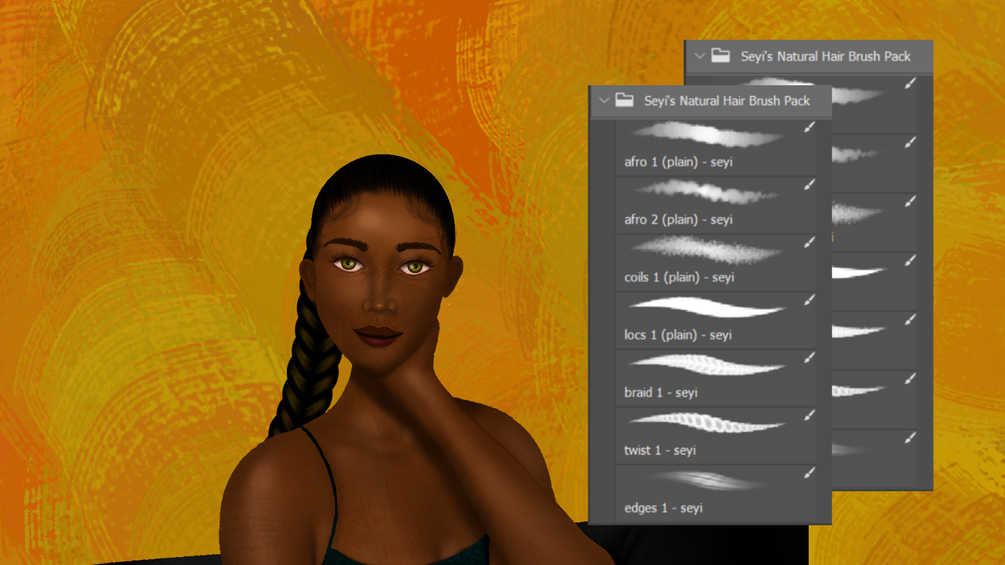Click the third brush icon in the back panel
Image resolution: width=1005 pixels, height=565 pixels.
coord(911,201)
